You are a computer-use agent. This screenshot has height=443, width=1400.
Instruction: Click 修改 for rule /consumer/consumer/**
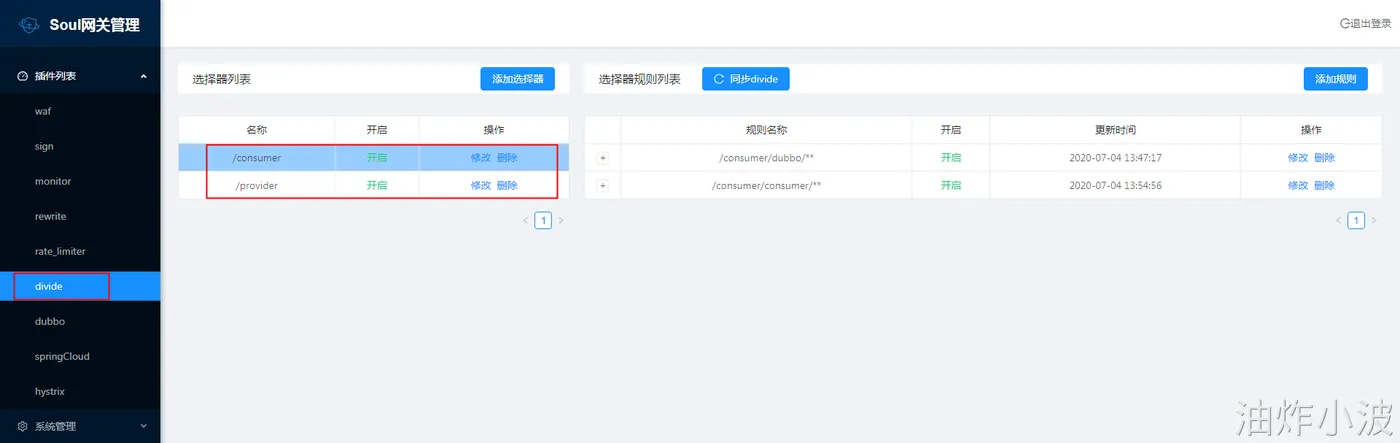point(1298,185)
